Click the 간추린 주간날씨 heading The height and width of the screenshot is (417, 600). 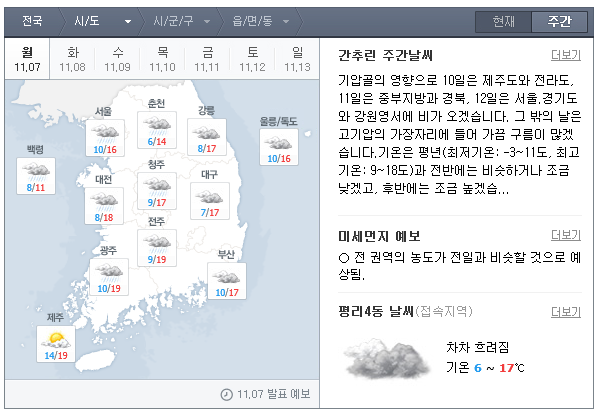386,56
